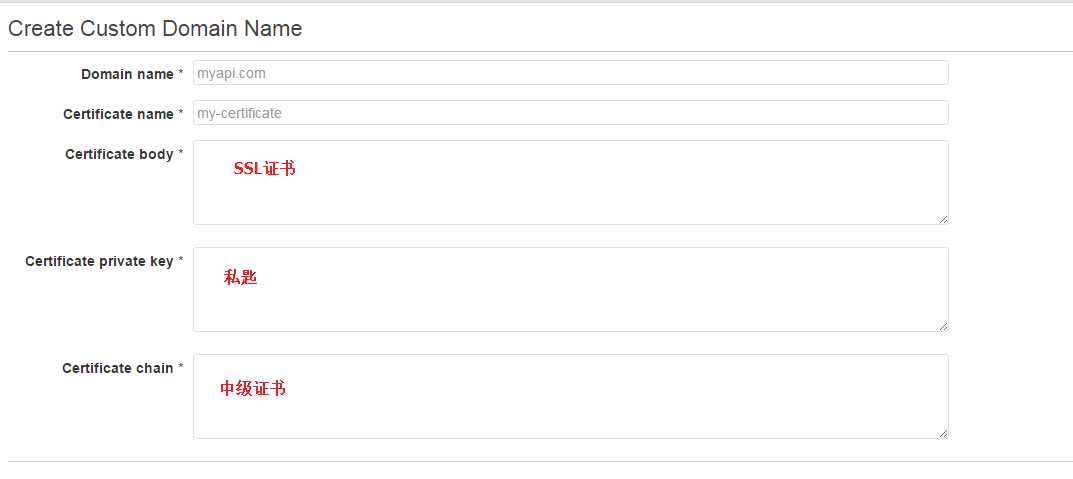Click the Certificate body resize grip
Image resolution: width=1073 pixels, height=479 pixels.
click(x=943, y=219)
